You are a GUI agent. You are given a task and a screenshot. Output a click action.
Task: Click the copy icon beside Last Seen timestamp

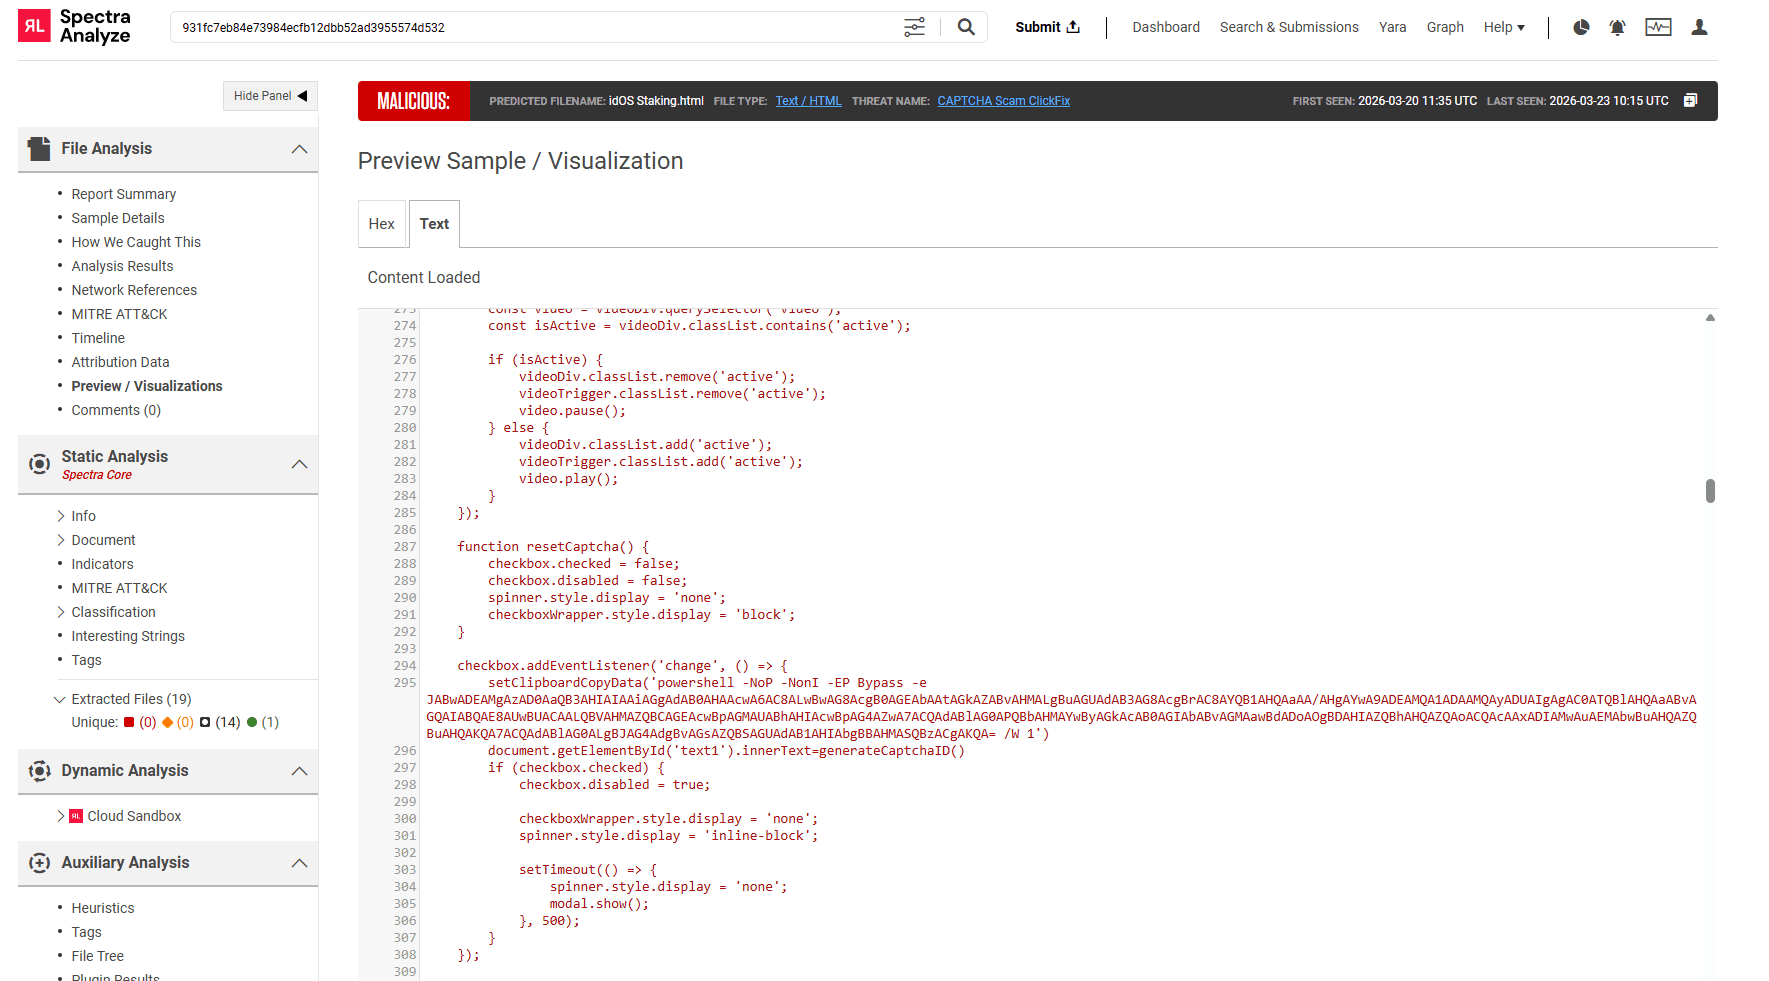coord(1691,100)
